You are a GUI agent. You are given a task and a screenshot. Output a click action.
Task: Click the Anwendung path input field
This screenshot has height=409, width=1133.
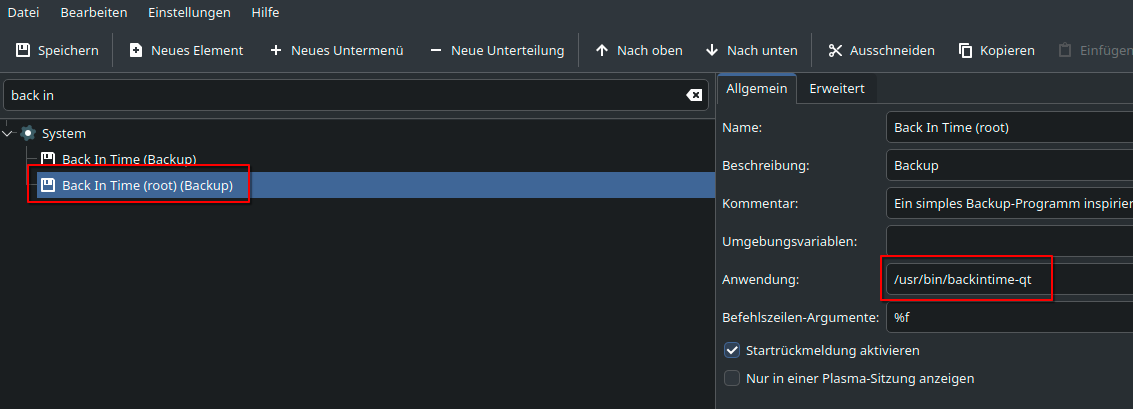[1009, 279]
